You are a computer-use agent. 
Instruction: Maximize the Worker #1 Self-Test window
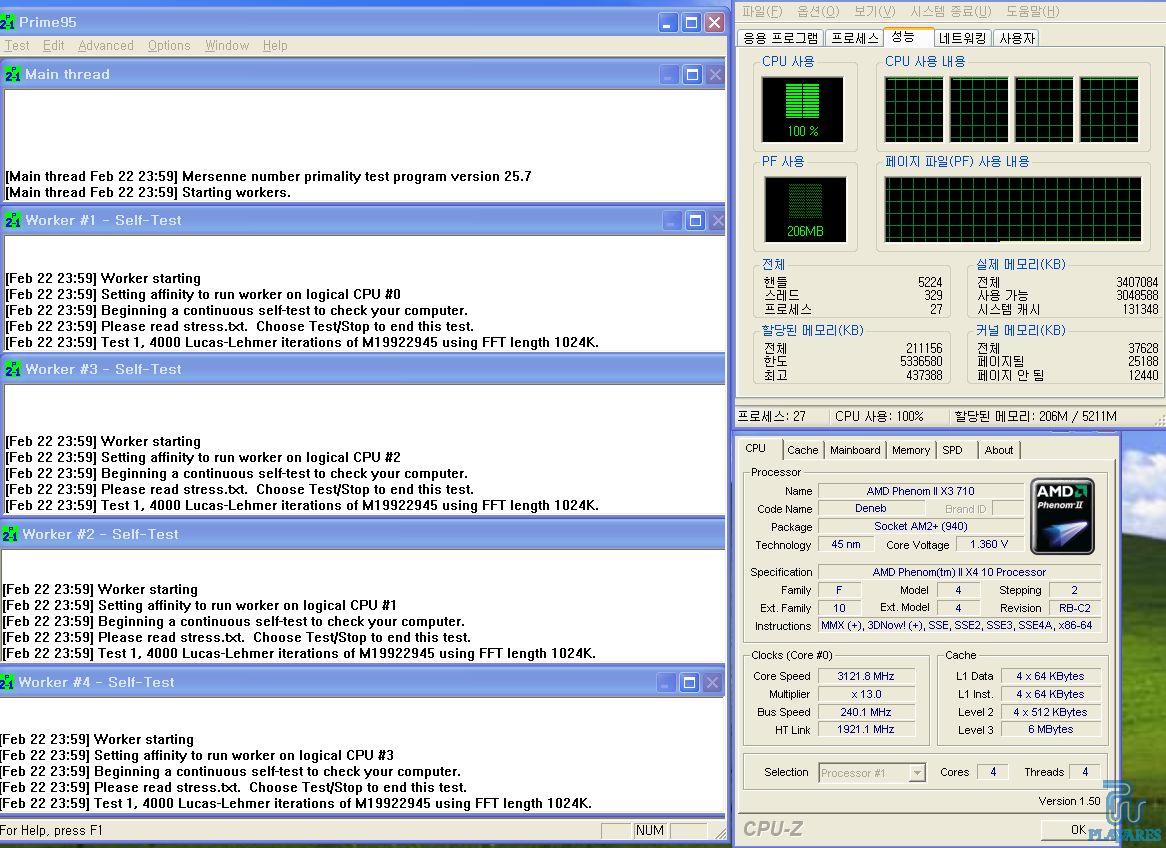[695, 220]
